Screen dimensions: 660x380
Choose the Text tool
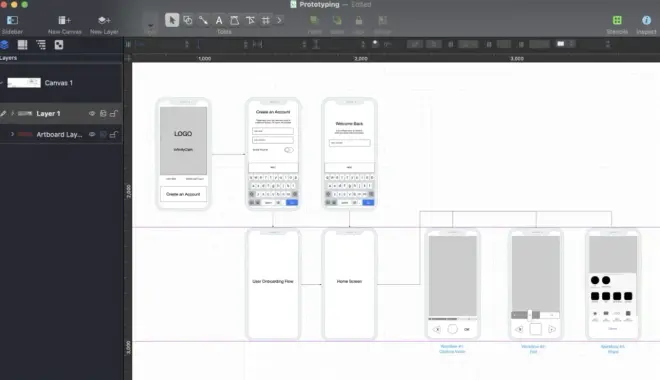click(219, 20)
